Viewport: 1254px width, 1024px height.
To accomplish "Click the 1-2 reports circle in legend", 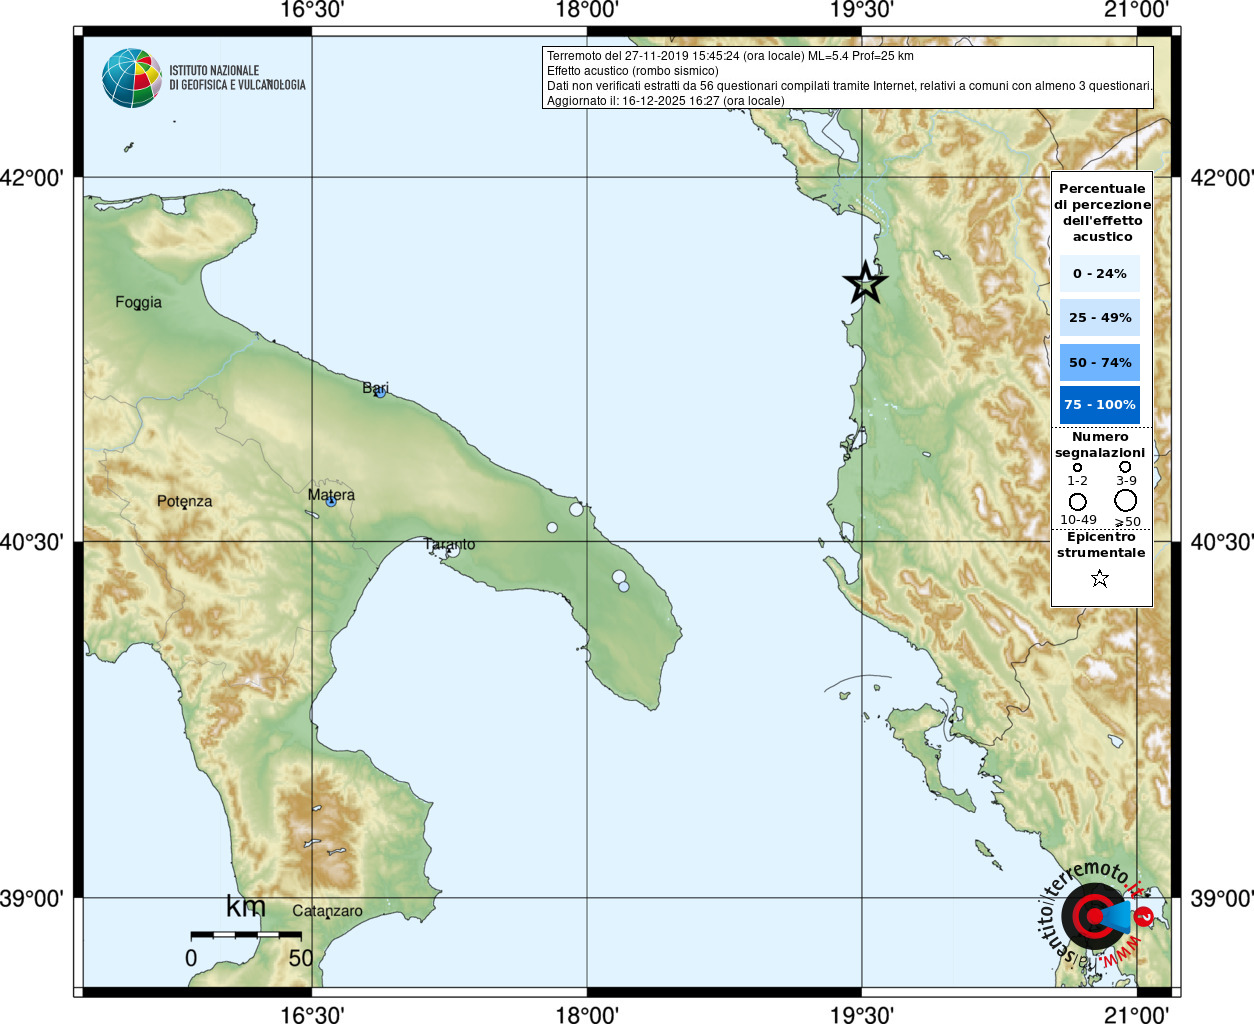I will (1077, 467).
